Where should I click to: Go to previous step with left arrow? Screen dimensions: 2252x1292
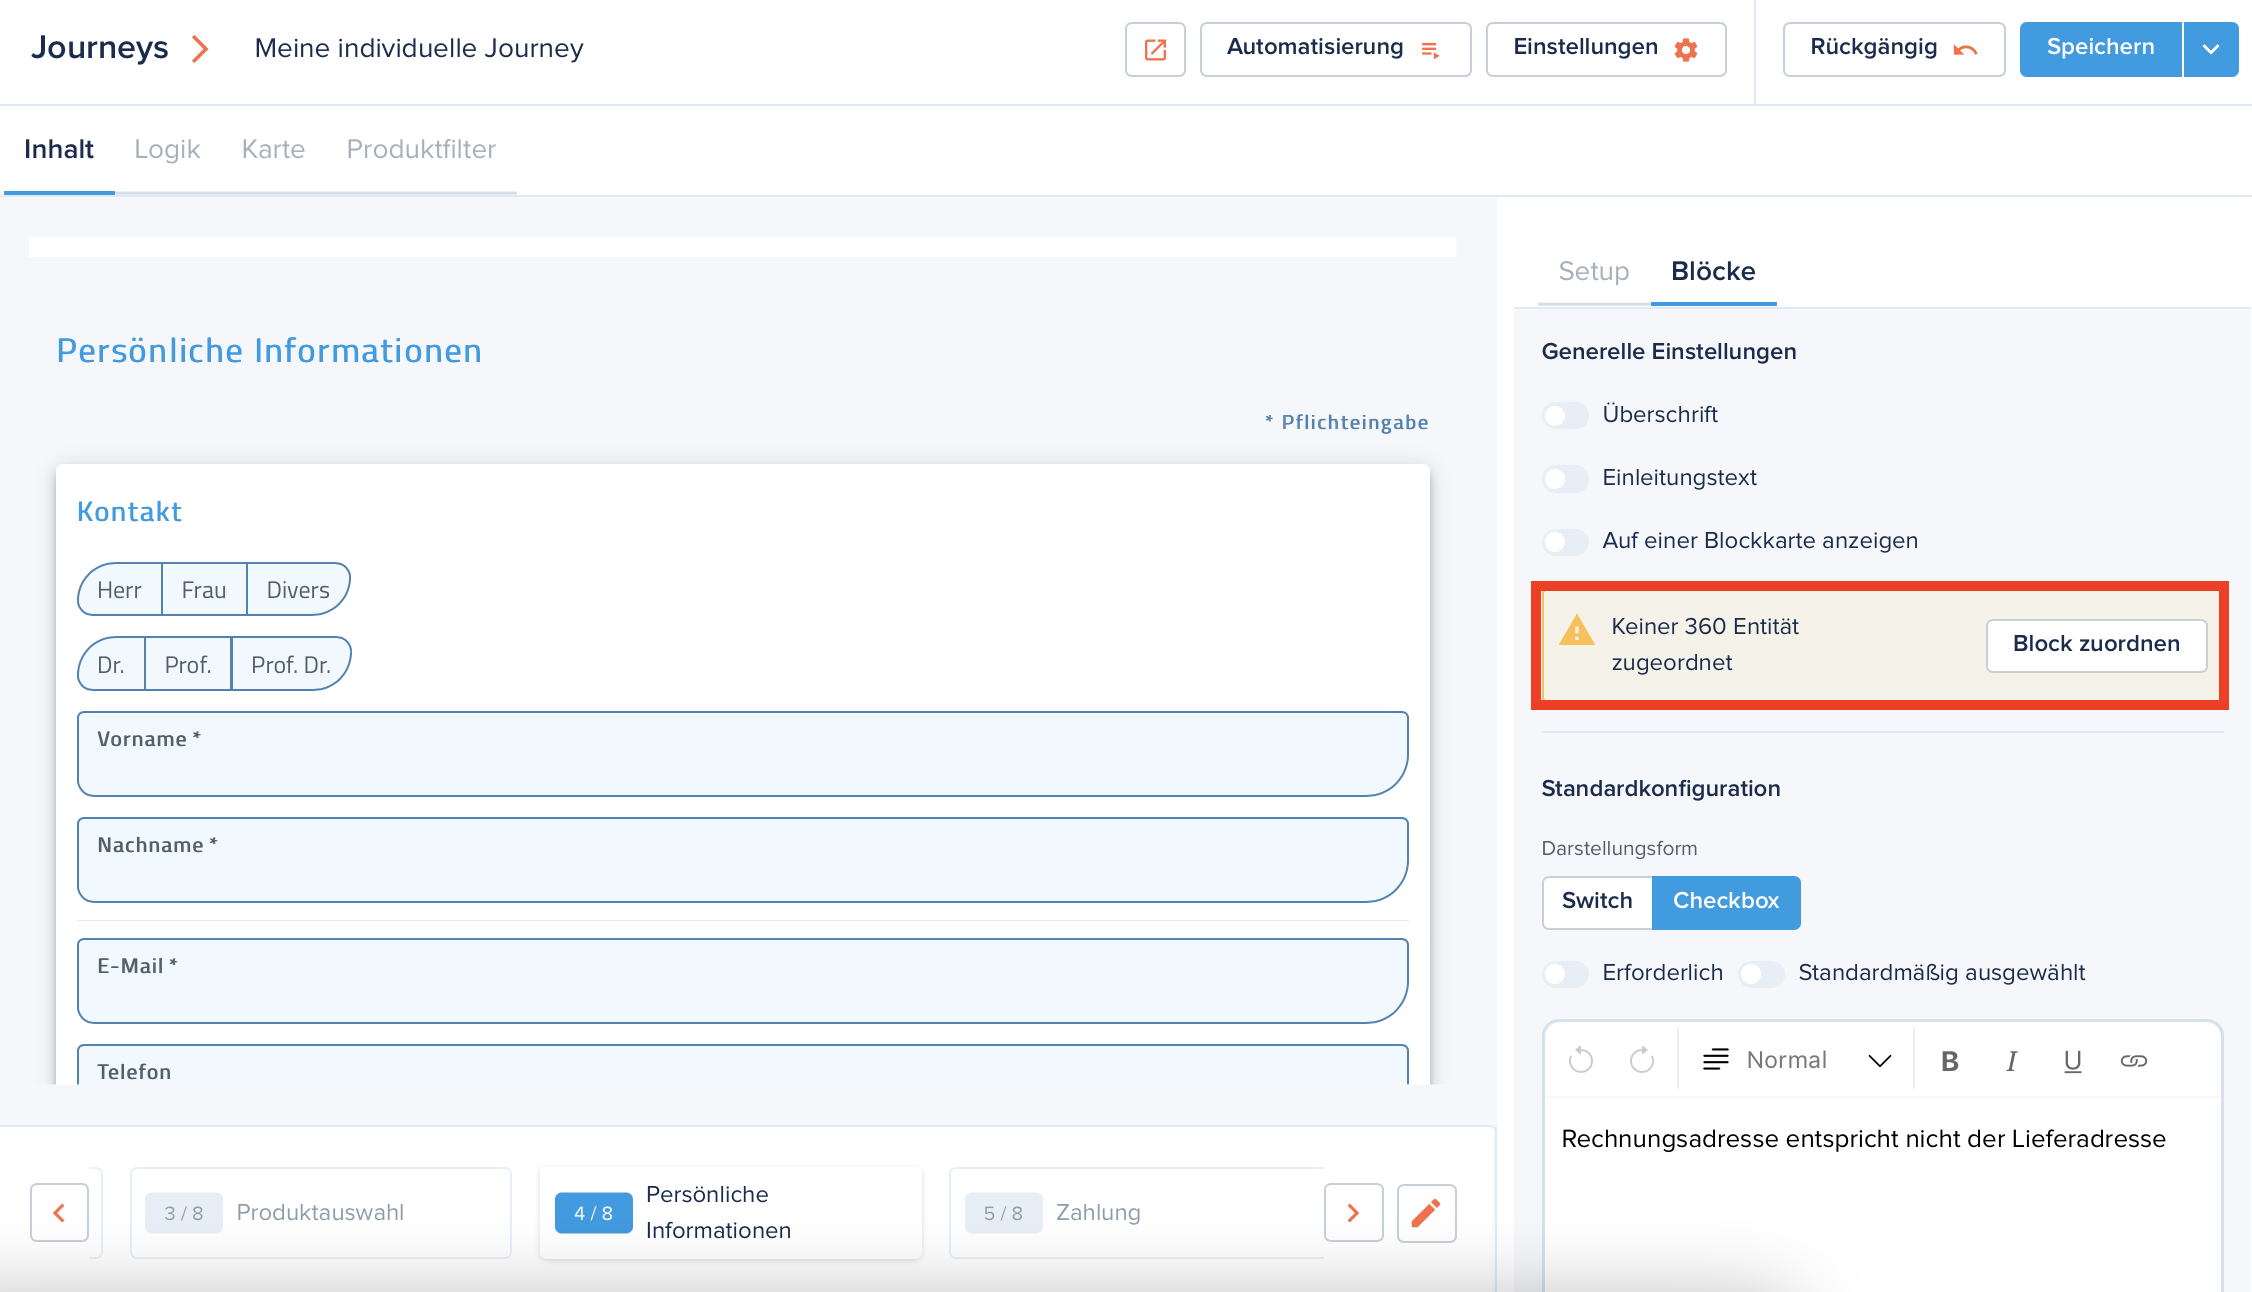(60, 1213)
